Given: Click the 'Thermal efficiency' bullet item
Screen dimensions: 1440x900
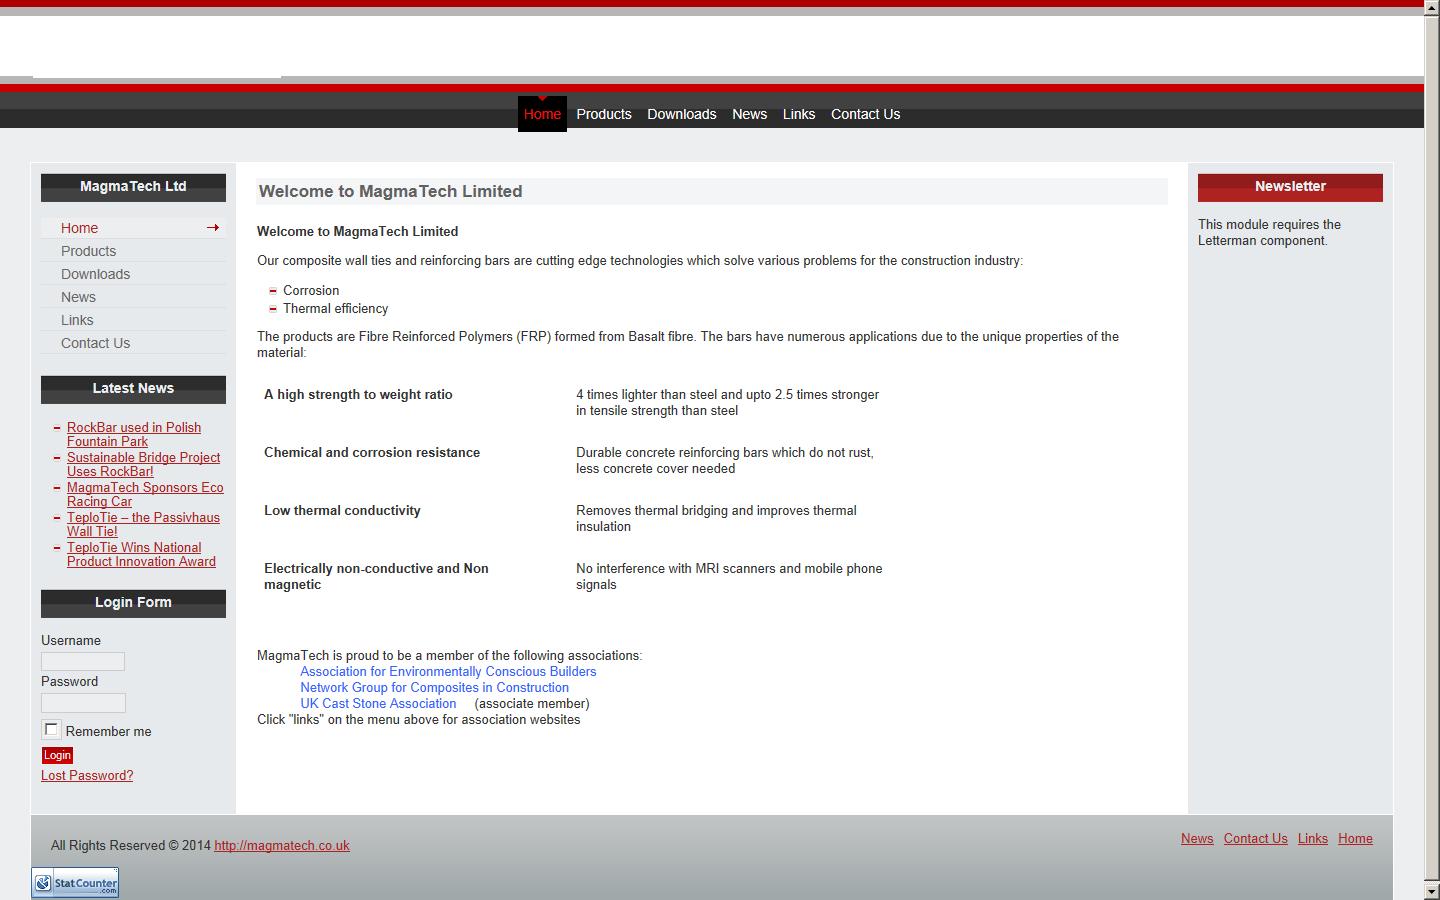Looking at the screenshot, I should [335, 308].
